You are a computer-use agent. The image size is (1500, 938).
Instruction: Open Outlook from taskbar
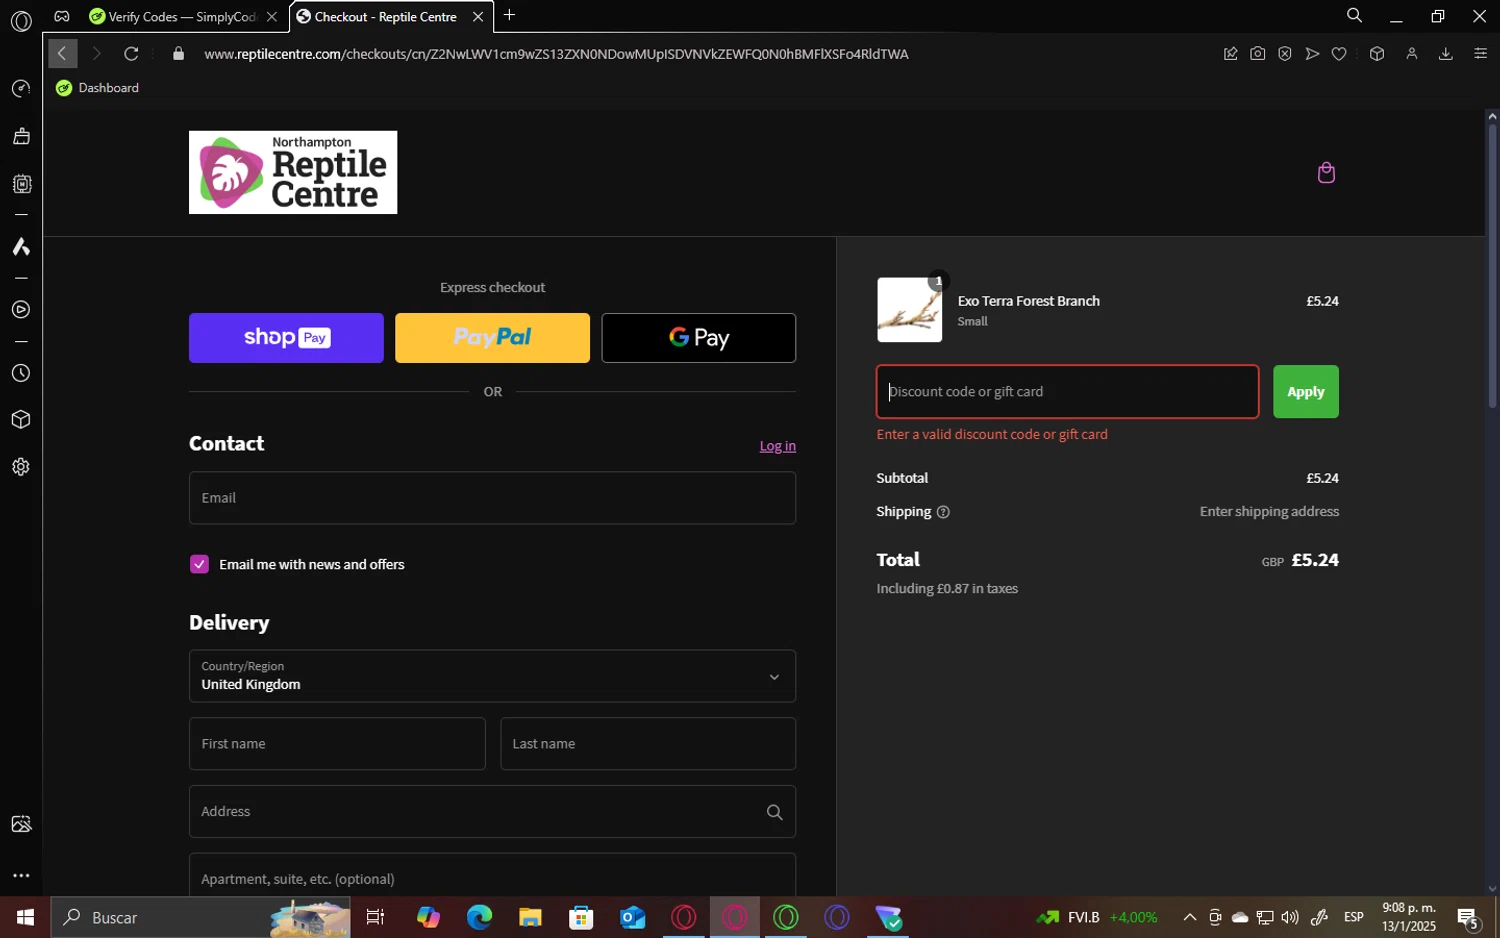(632, 917)
